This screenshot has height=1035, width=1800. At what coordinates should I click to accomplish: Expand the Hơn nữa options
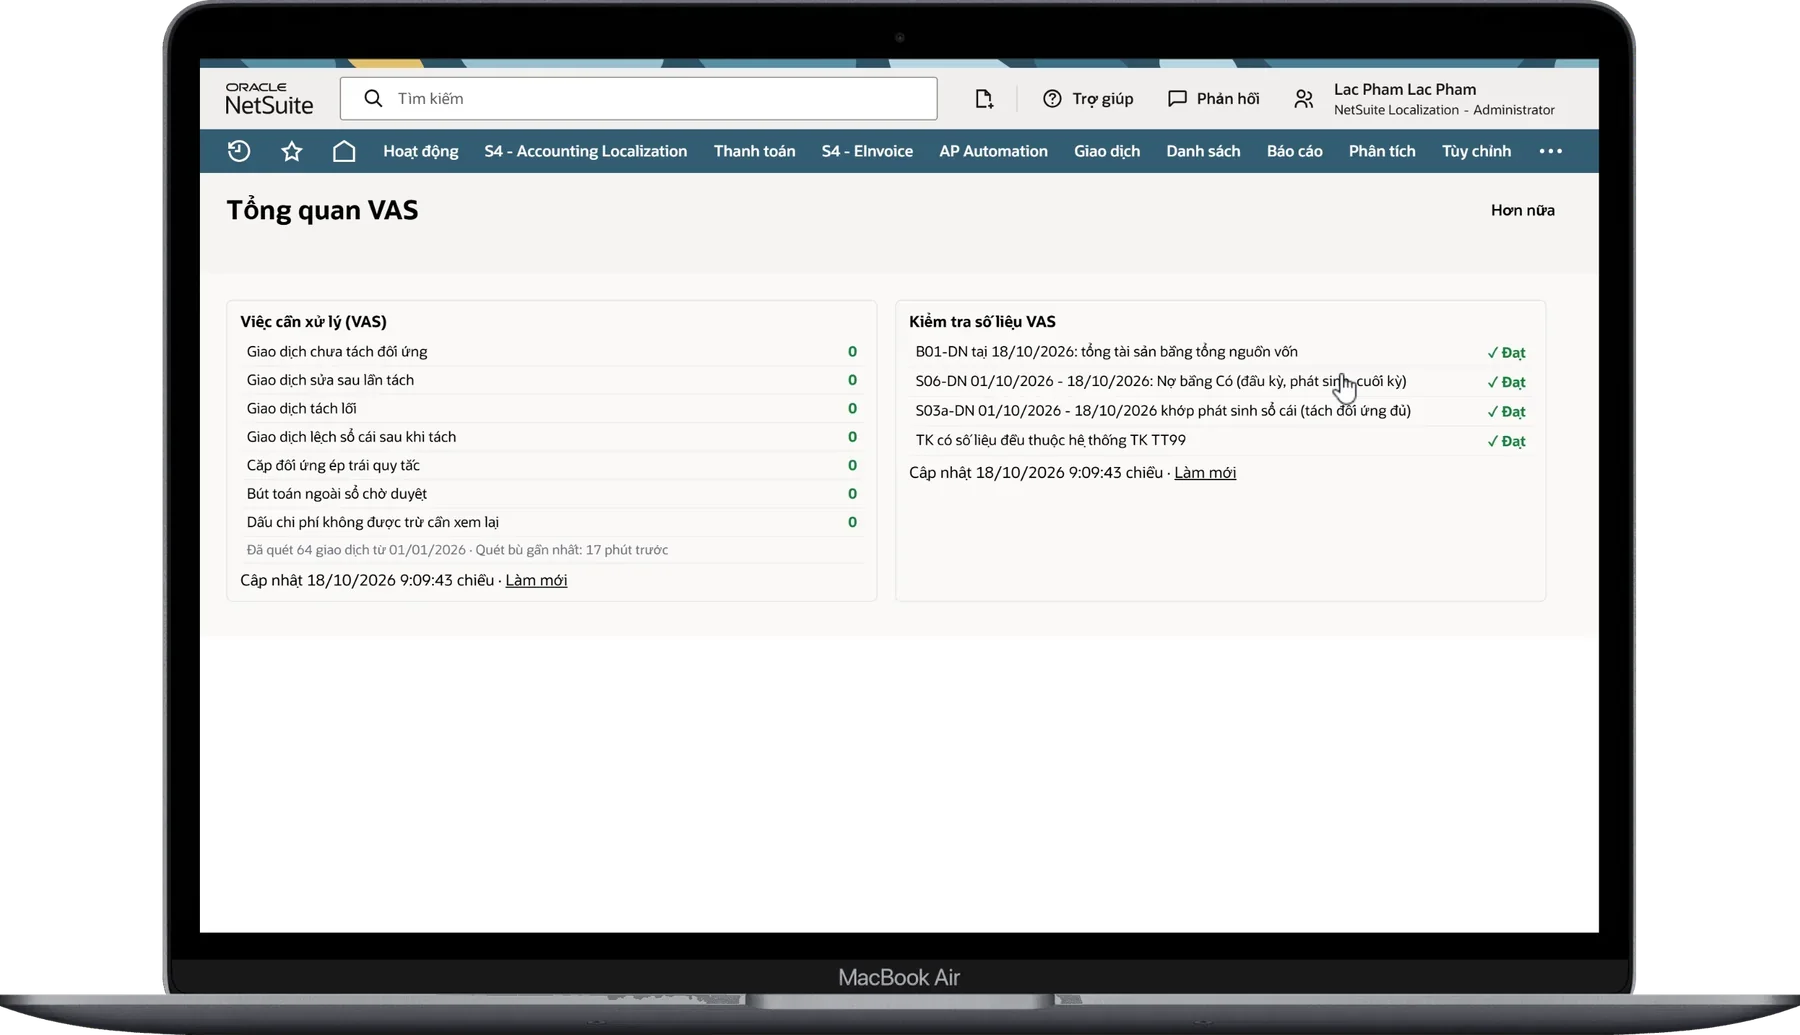[1522, 210]
